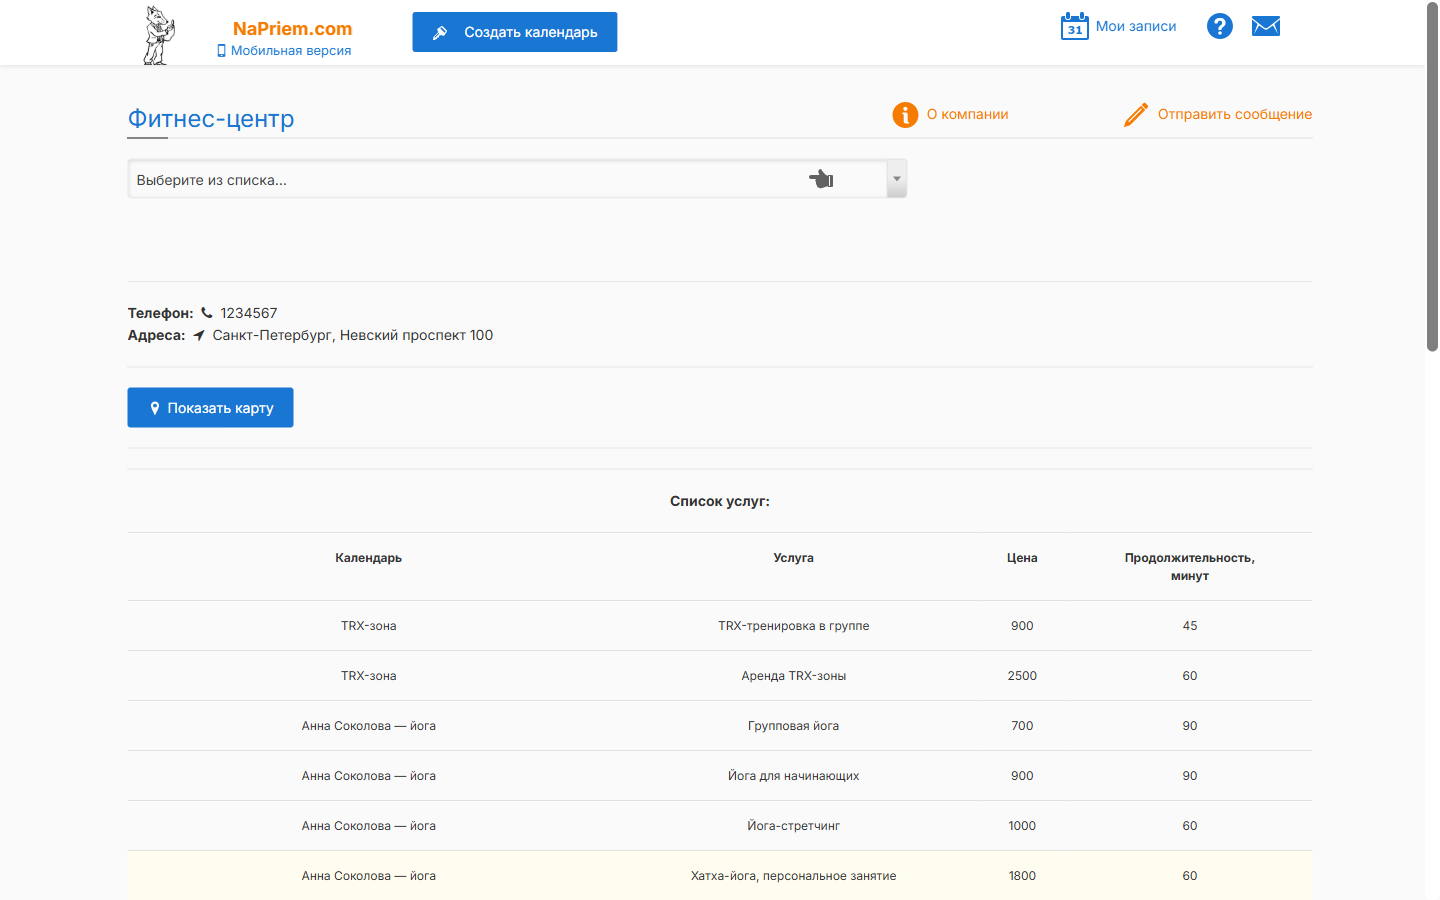Click price 1800 for Хатха-йога
The image size is (1440, 900).
pyautogui.click(x=1022, y=876)
